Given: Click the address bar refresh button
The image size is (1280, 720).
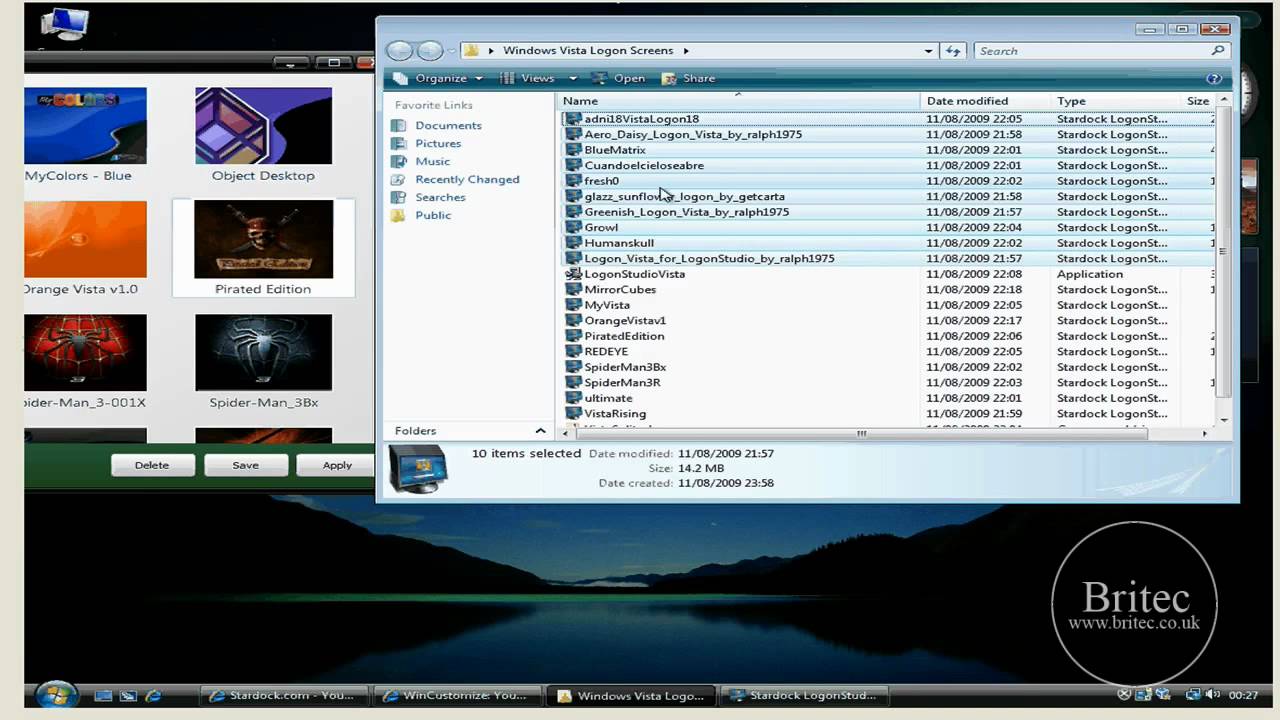Looking at the screenshot, I should click(953, 51).
